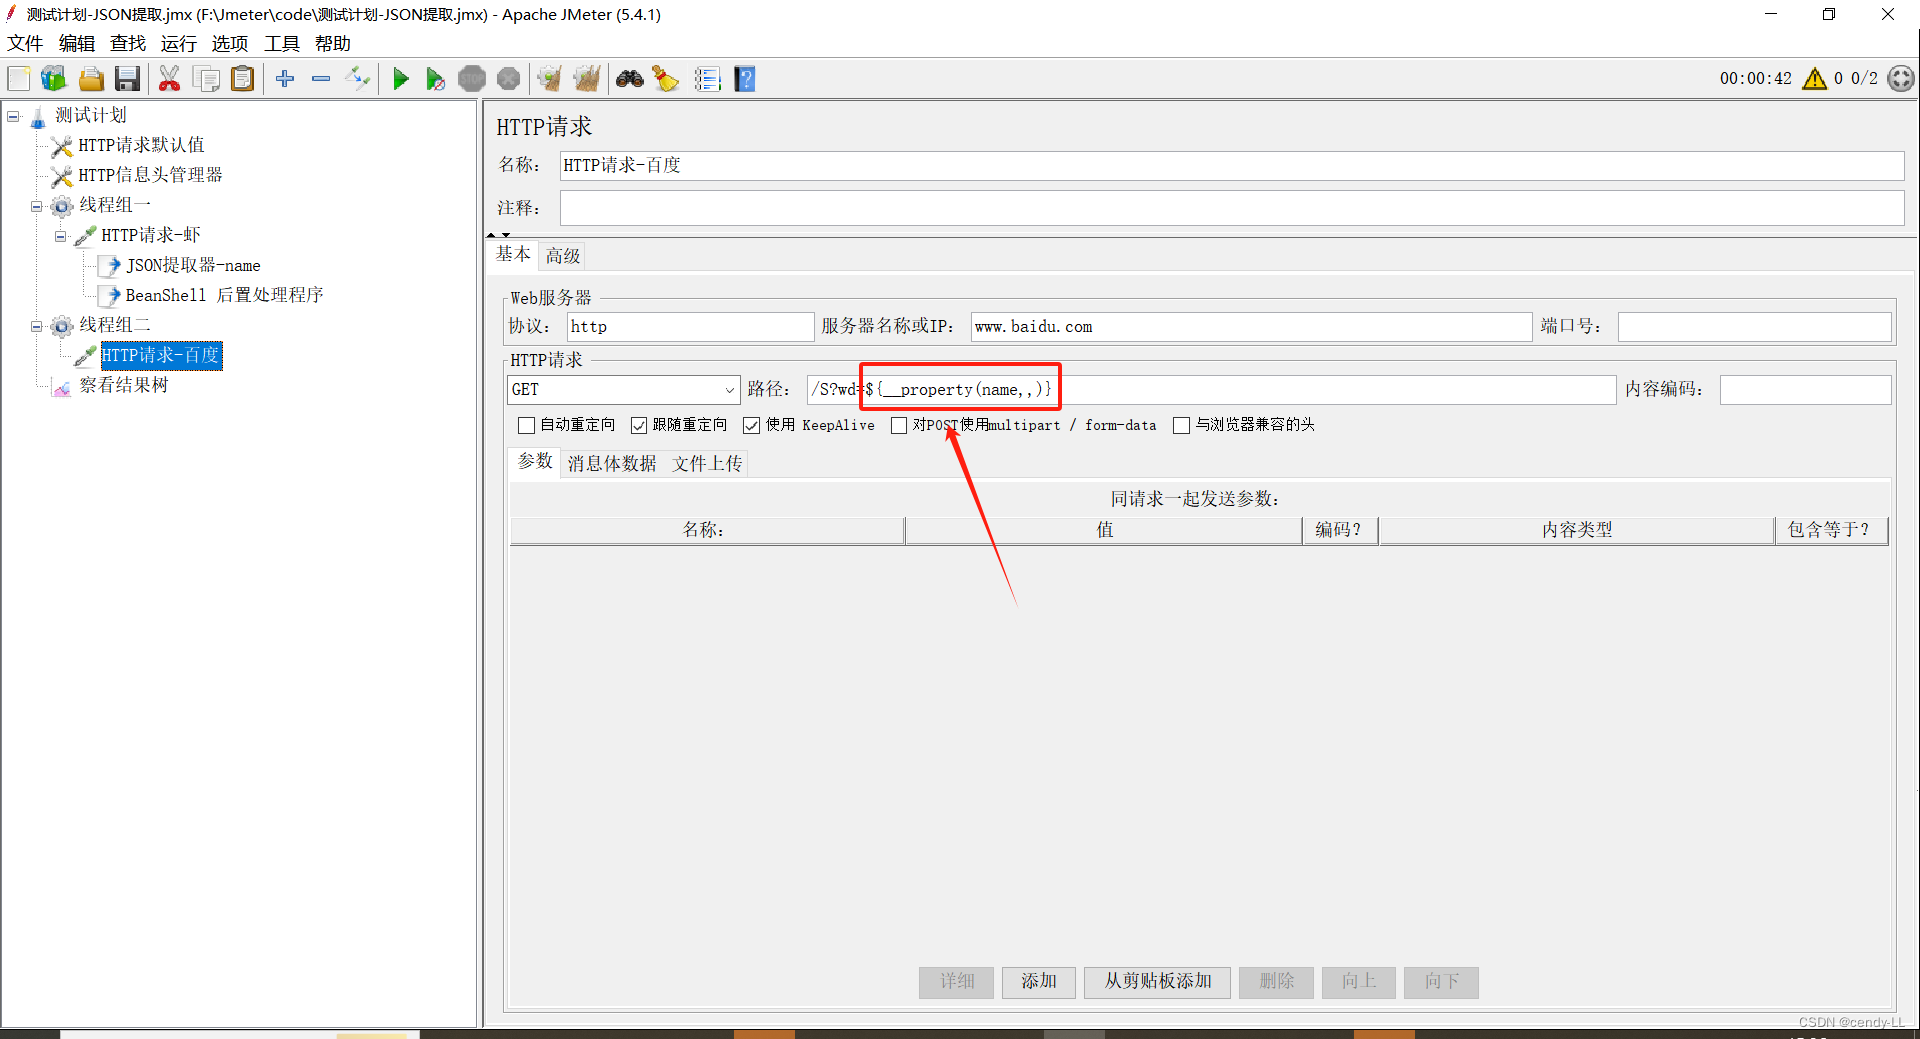Click the 添加 button
This screenshot has height=1039, width=1920.
pyautogui.click(x=1039, y=982)
